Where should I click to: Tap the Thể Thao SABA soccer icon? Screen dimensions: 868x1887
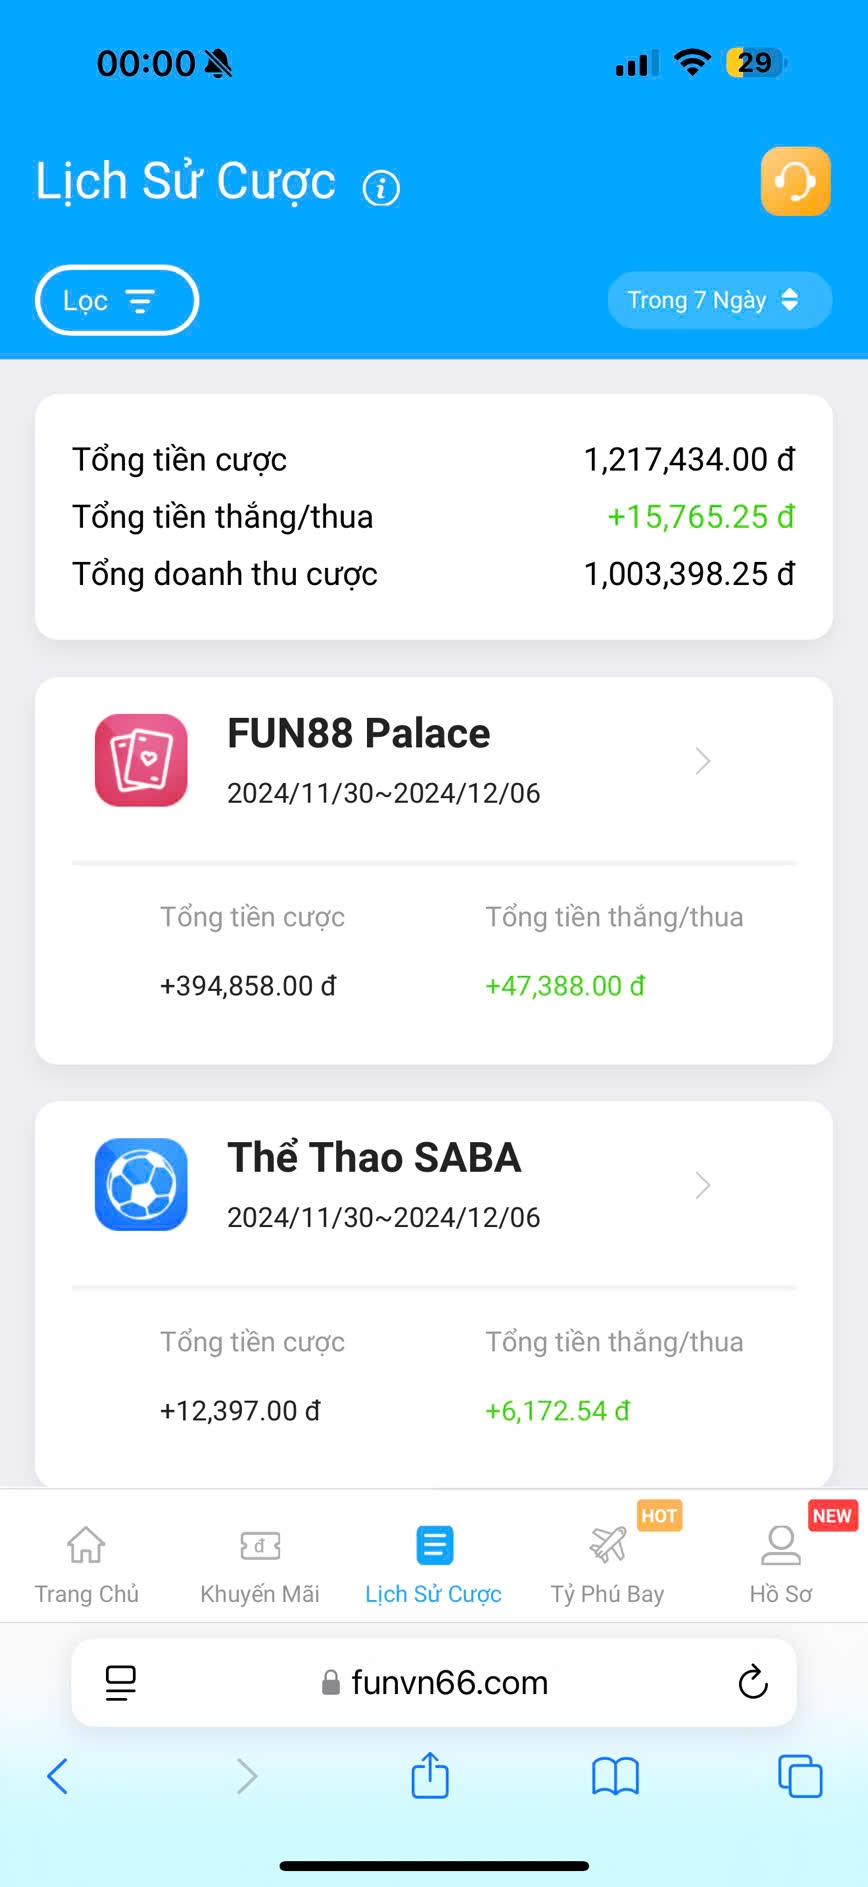[141, 1184]
